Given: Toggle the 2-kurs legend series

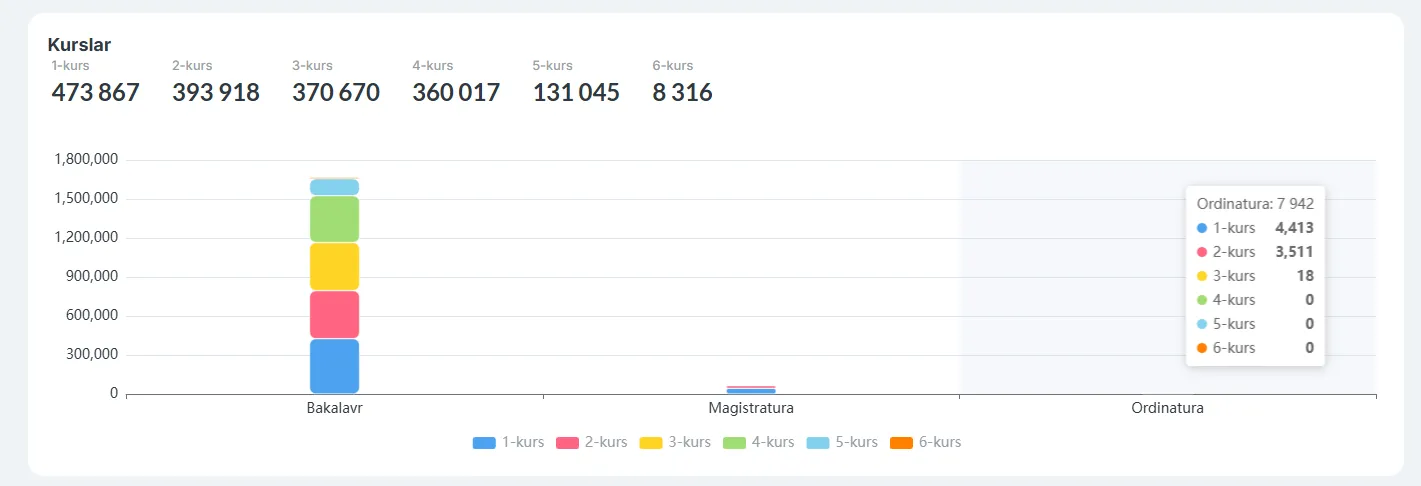Looking at the screenshot, I should (x=591, y=442).
